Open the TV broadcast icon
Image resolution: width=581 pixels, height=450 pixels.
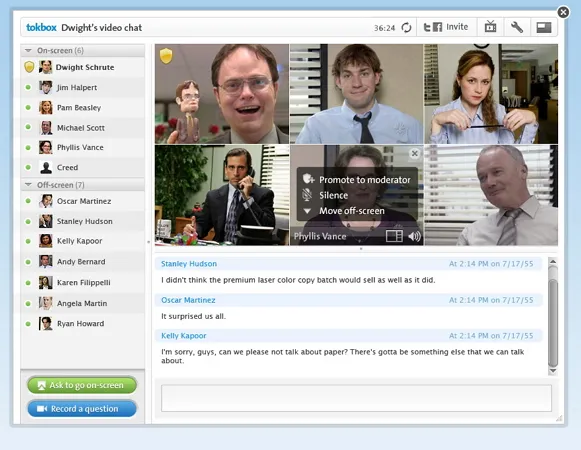pos(490,27)
